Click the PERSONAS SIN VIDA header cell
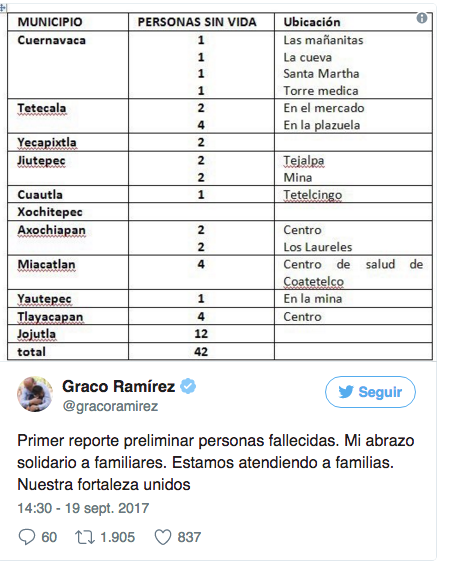 (201, 22)
